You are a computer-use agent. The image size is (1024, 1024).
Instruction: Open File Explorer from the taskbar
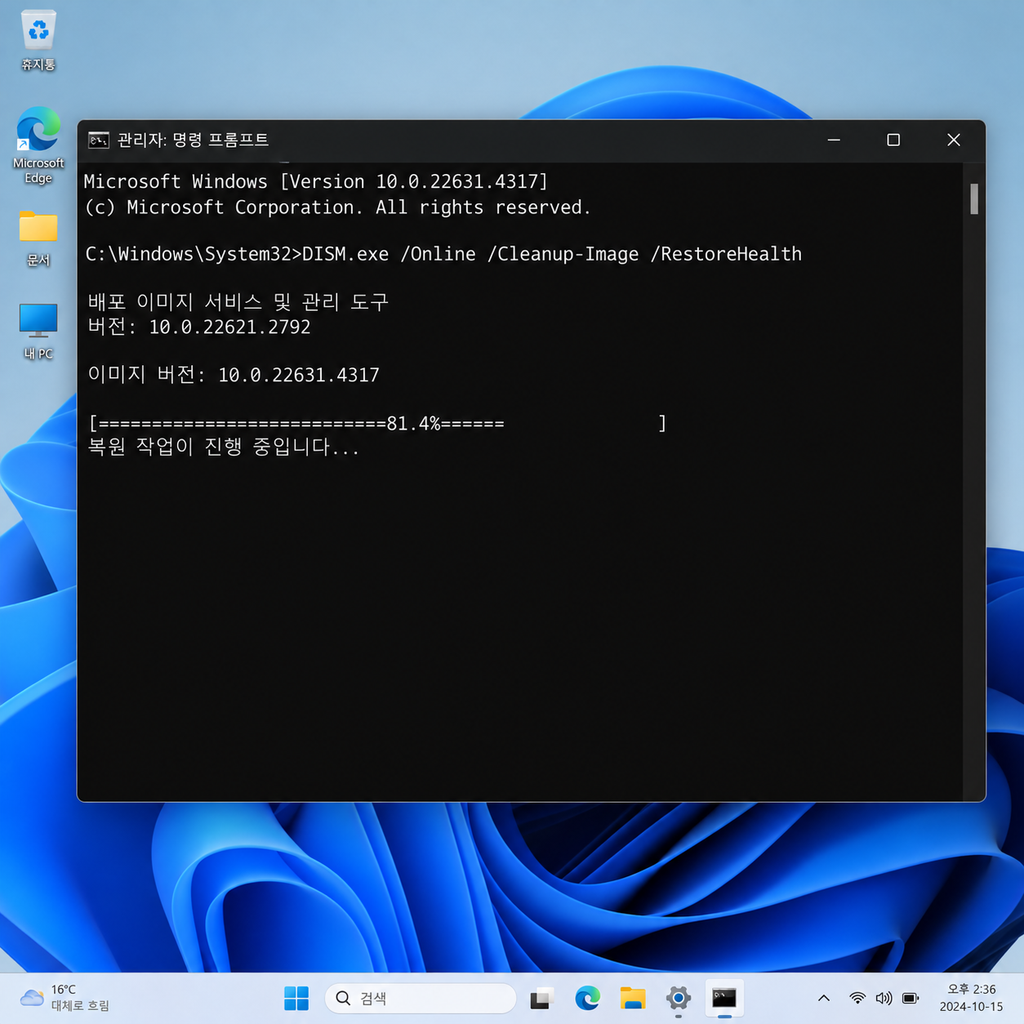pos(633,998)
